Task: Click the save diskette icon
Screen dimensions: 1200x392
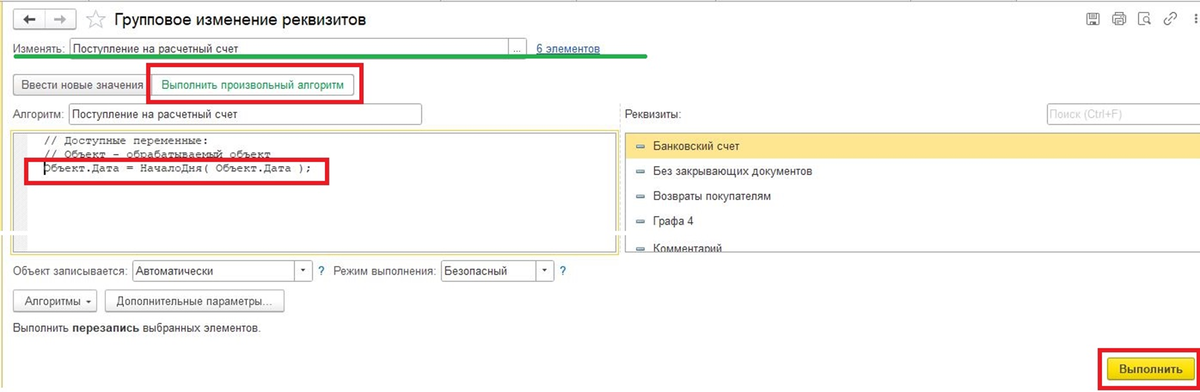Action: tap(1093, 19)
